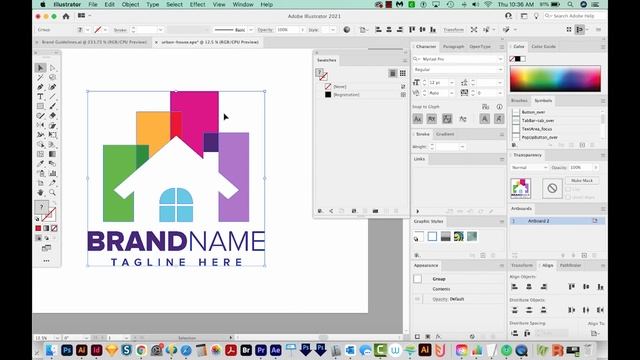The height and width of the screenshot is (360, 640).
Task: Toggle Clip checkbox in Transparency panel
Action: coord(568,190)
